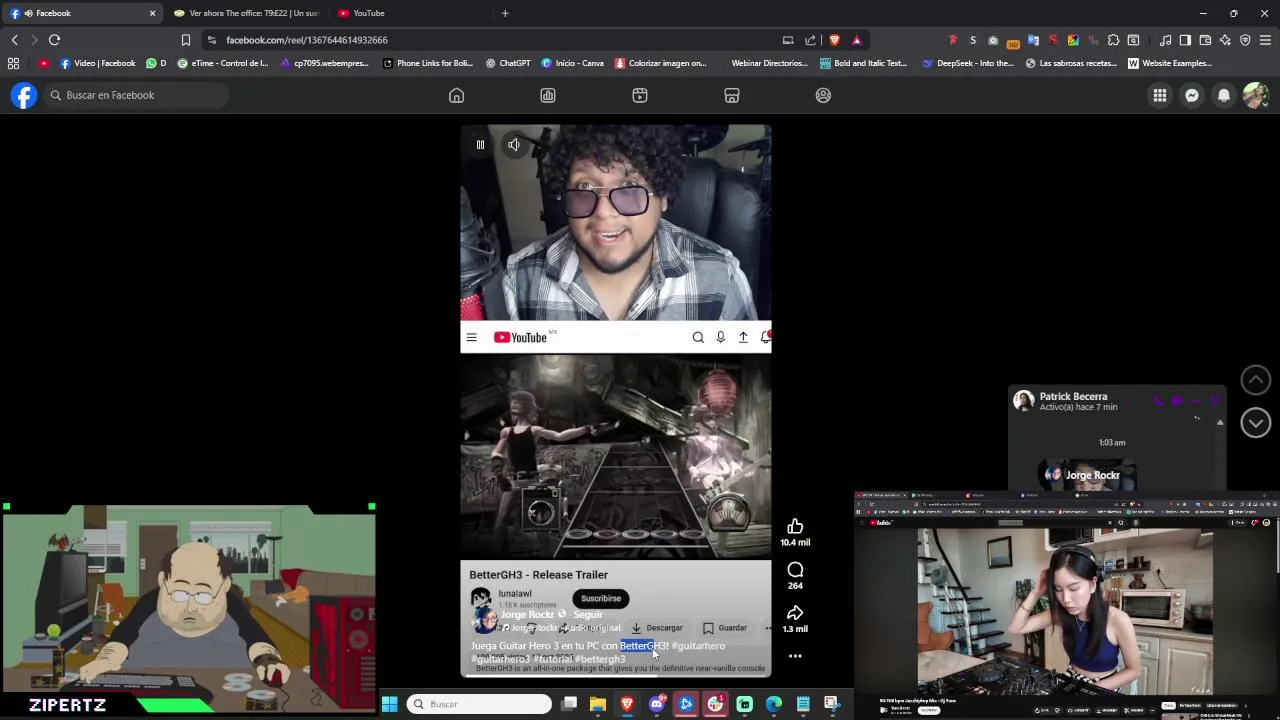This screenshot has width=1280, height=720.
Task: Open Windows Start button
Action: point(390,704)
